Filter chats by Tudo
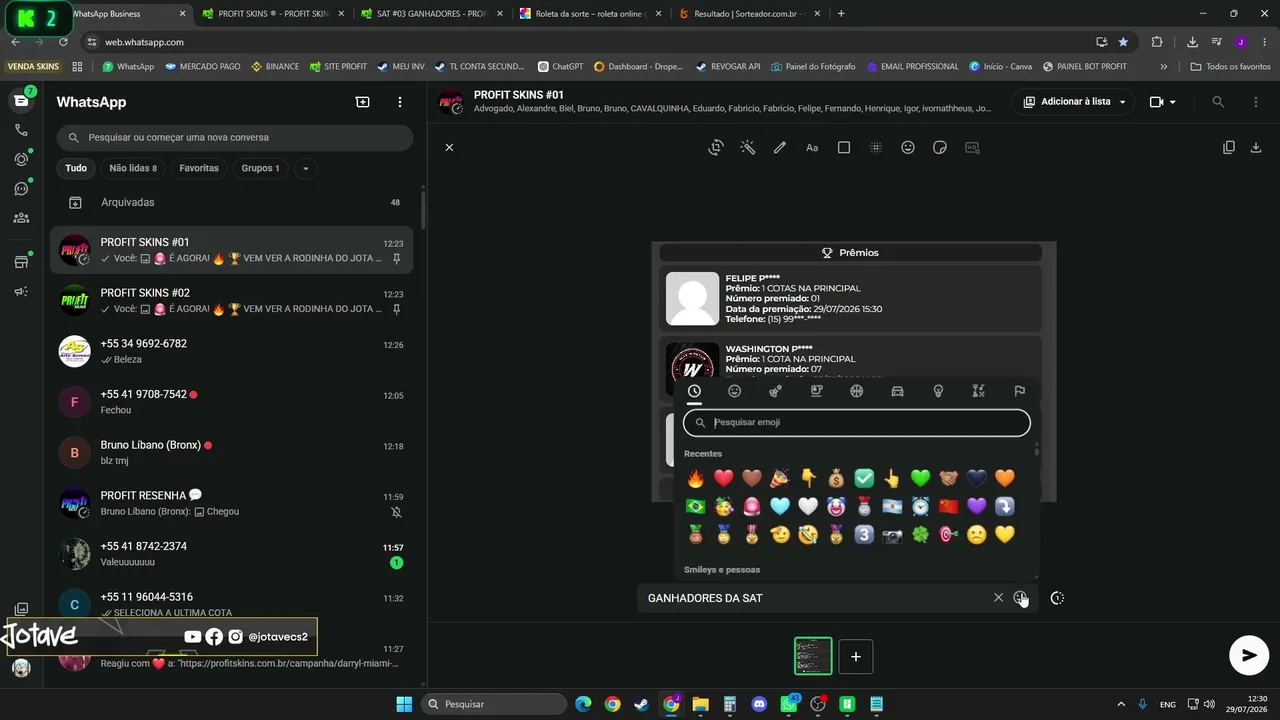Viewport: 1280px width, 720px height. (x=76, y=168)
